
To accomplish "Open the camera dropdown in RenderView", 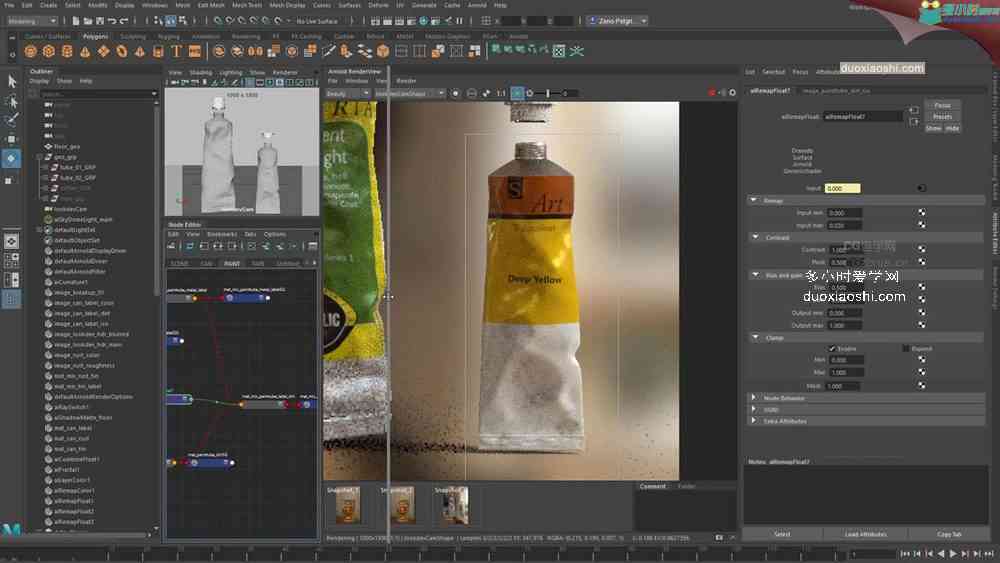I will (x=409, y=94).
